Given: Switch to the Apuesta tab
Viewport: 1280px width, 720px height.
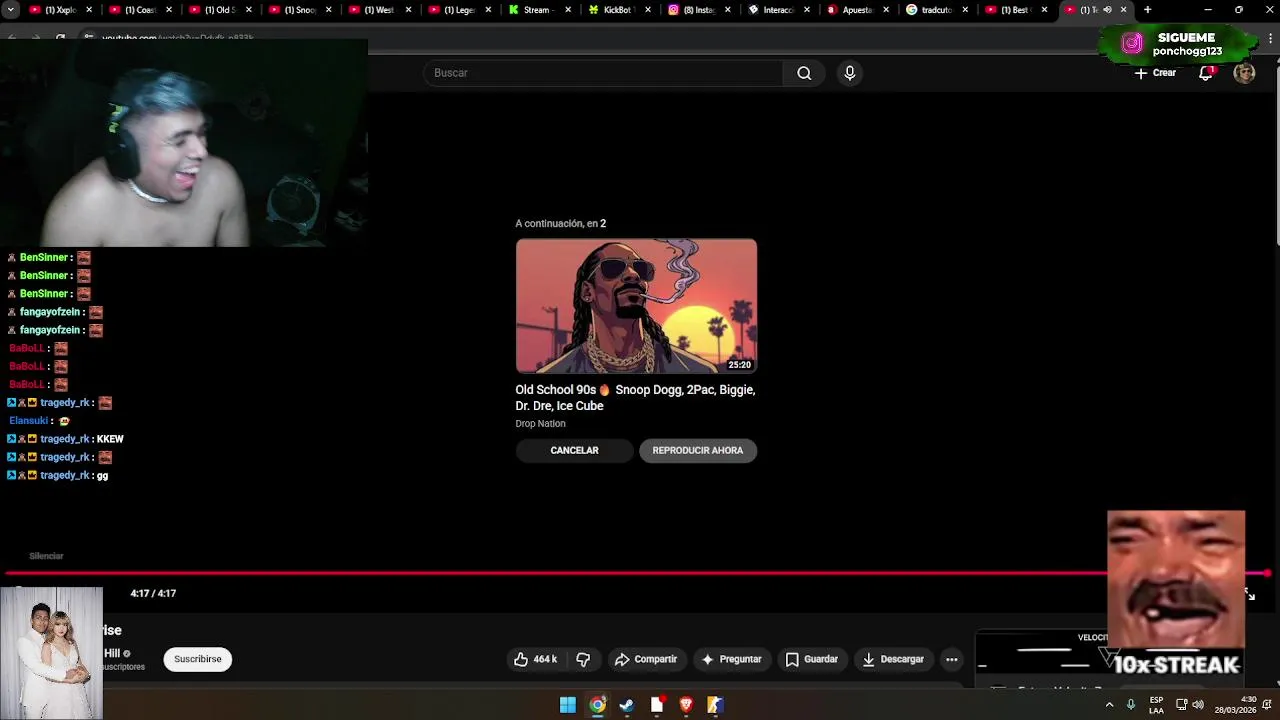Looking at the screenshot, I should click(x=858, y=10).
